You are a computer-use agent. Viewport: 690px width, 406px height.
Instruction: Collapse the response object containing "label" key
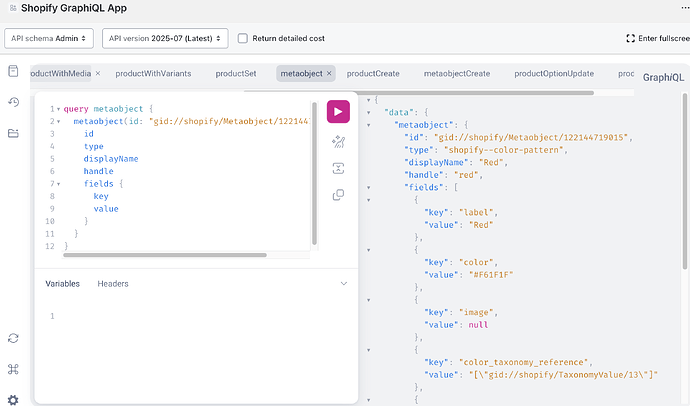click(x=369, y=200)
